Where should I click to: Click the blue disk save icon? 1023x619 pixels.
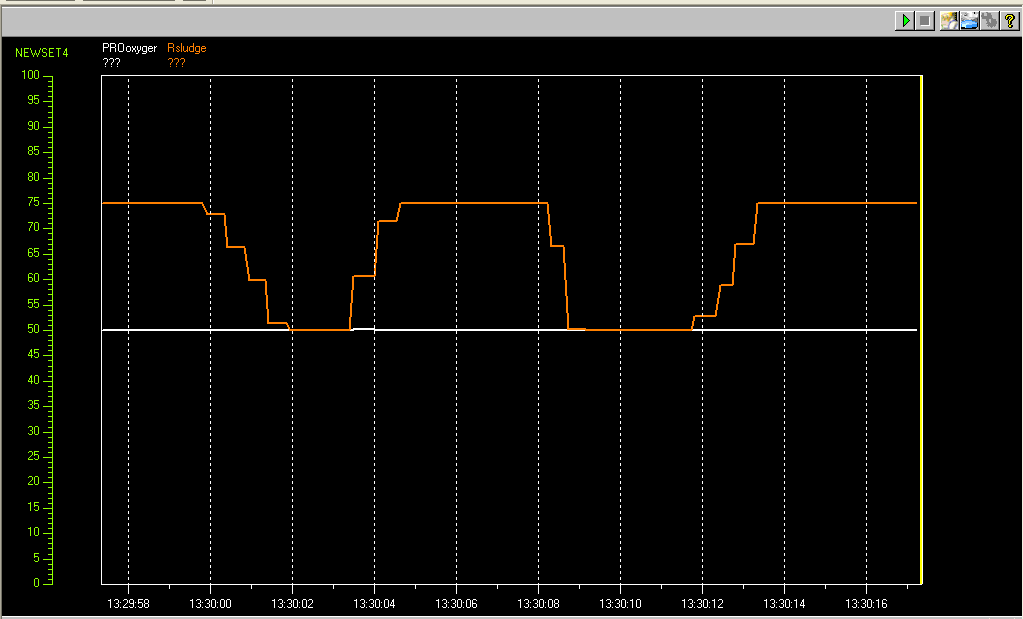(x=970, y=21)
